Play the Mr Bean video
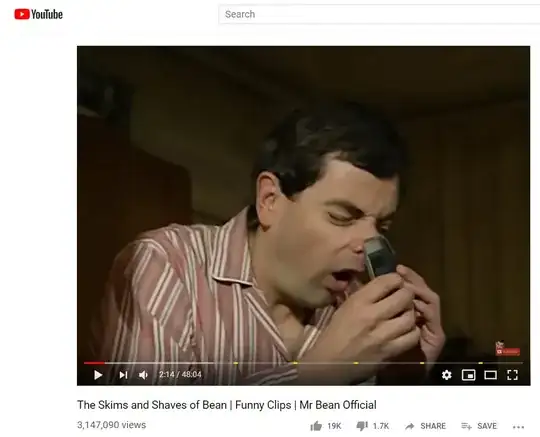This screenshot has width=540, height=437. (98, 375)
